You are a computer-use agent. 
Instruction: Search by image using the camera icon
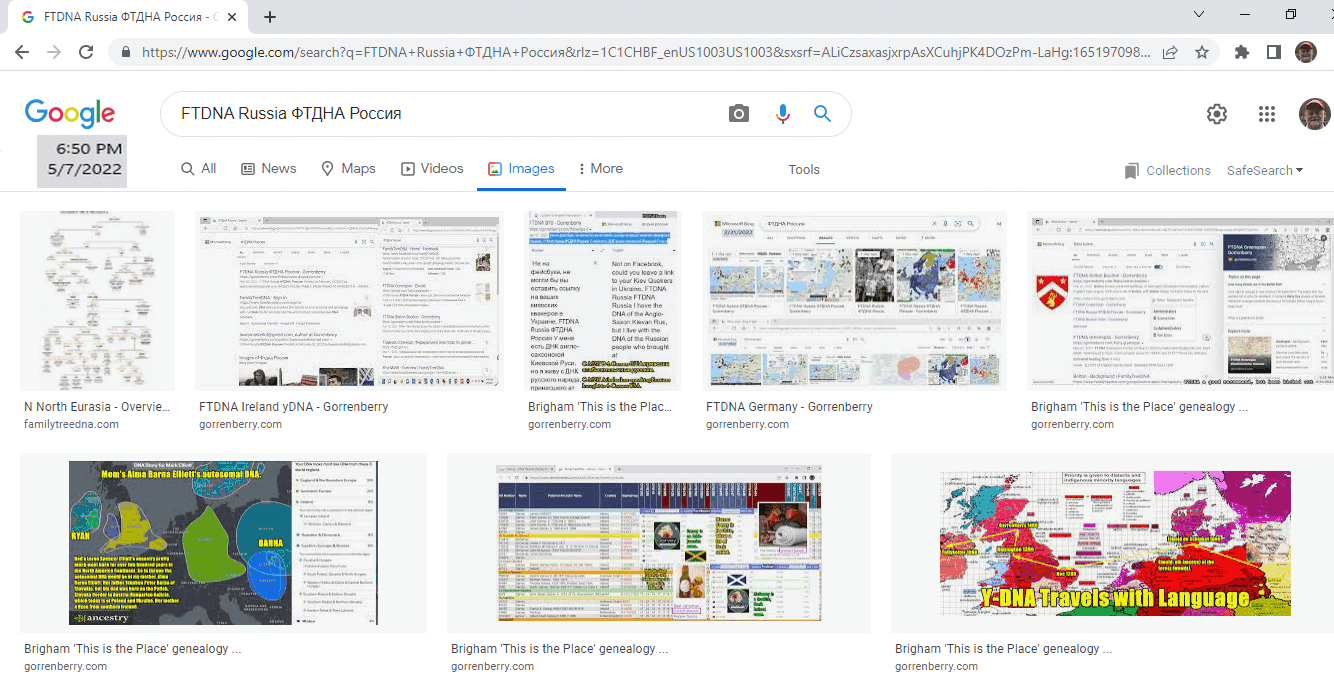[739, 114]
